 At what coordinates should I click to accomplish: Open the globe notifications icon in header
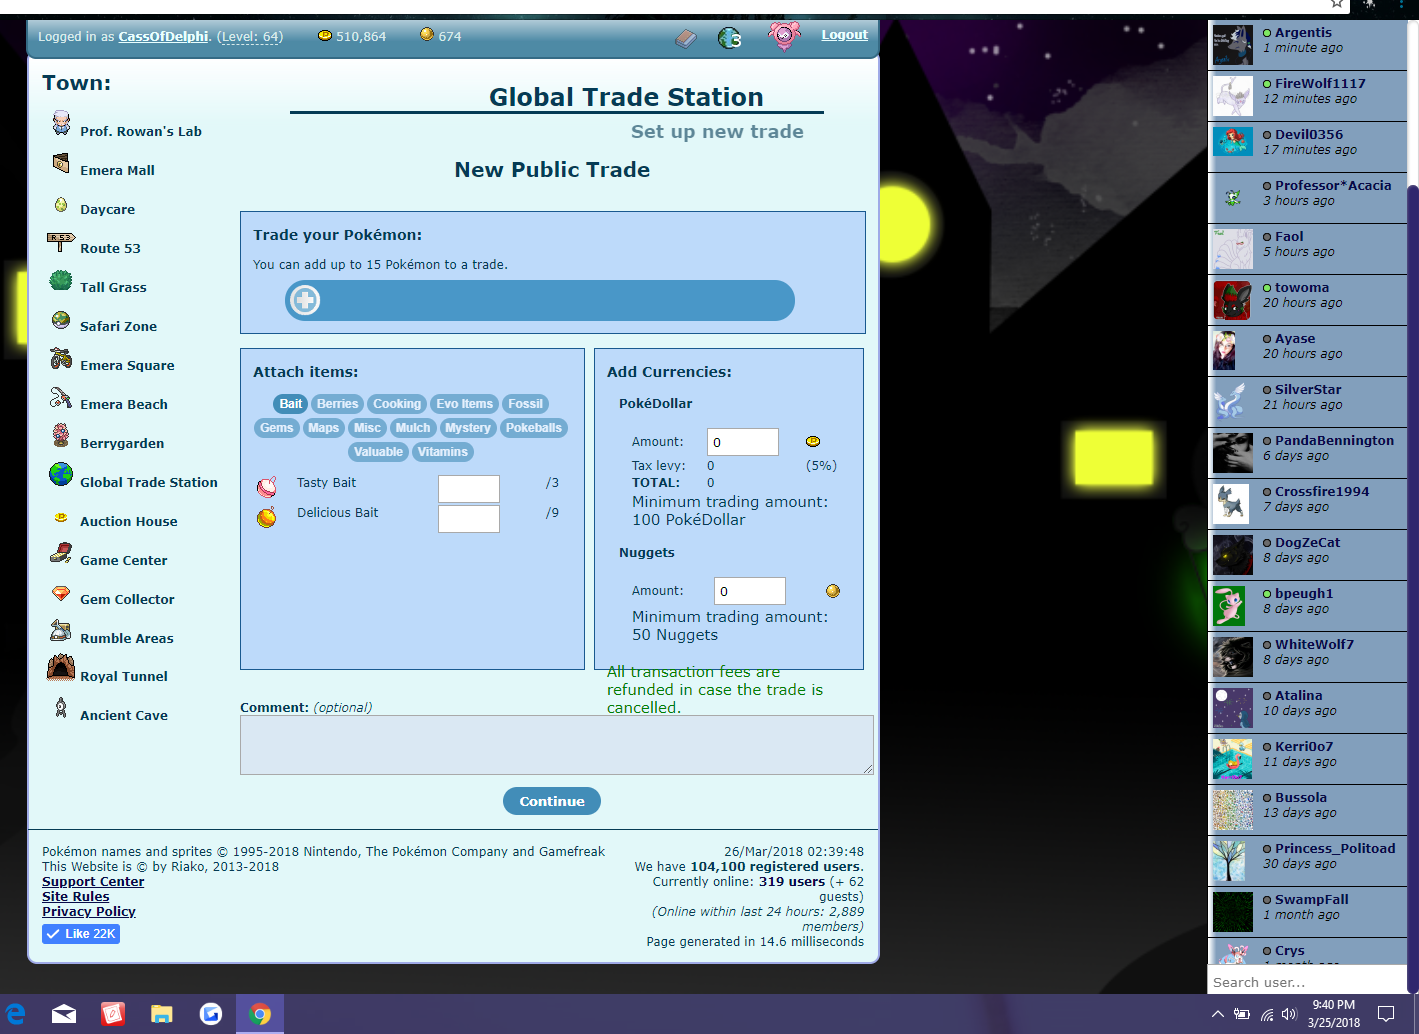pos(730,38)
